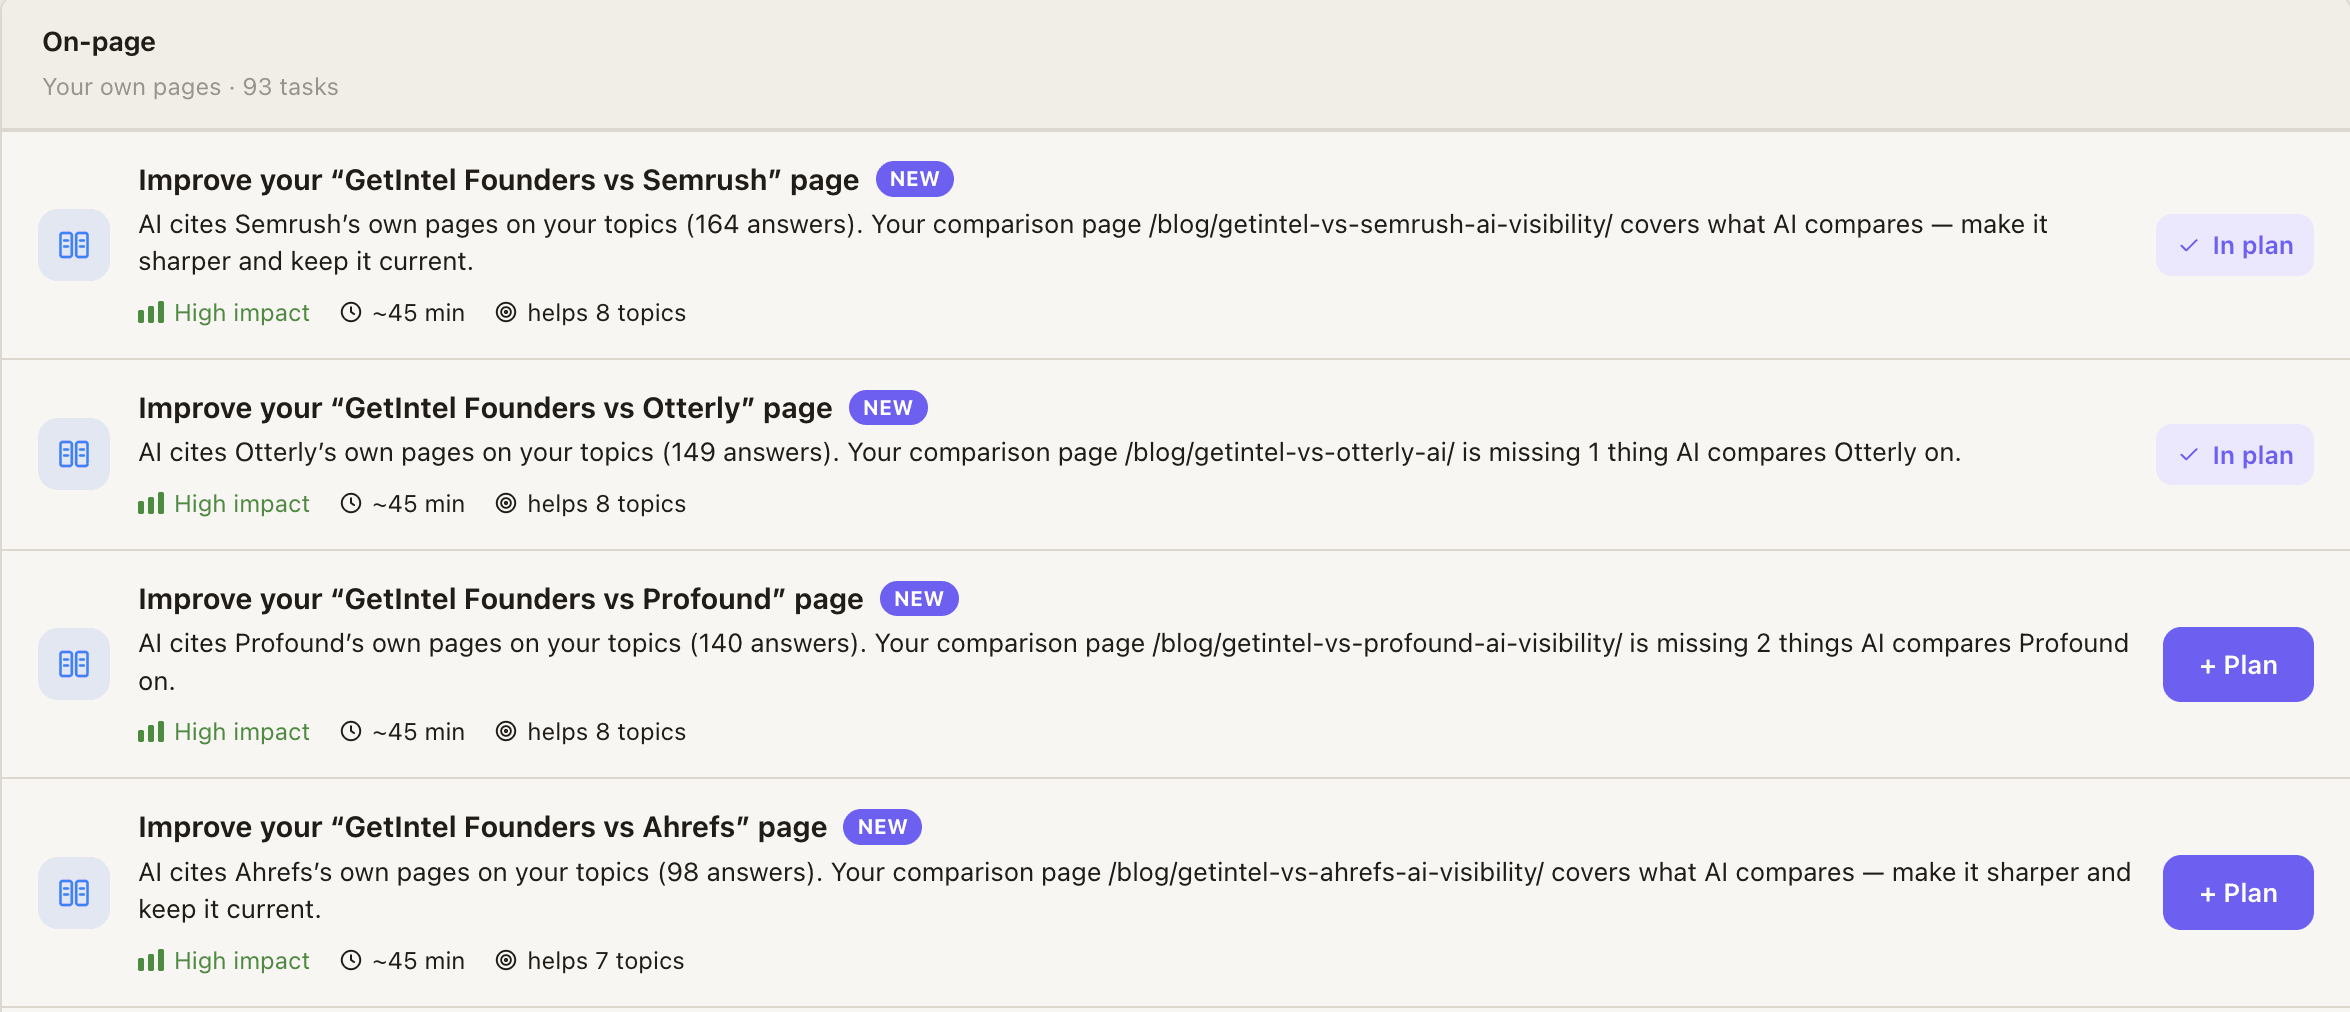
Task: Click the NEW badge on Otterly task
Action: coord(888,408)
